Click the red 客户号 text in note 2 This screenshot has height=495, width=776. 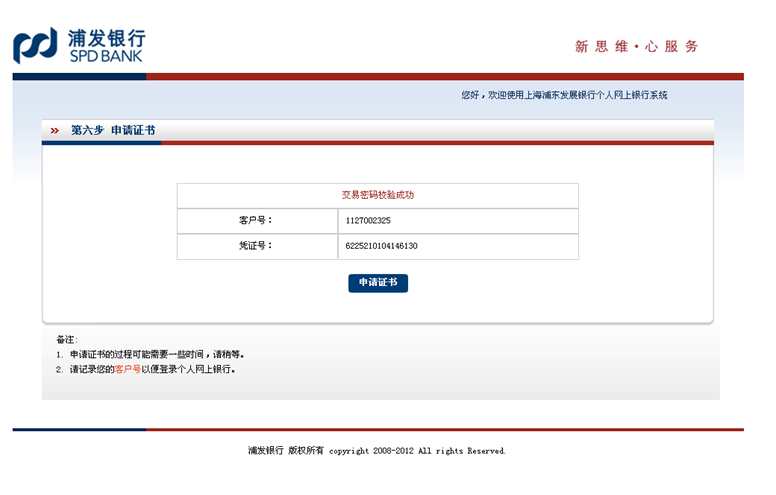(127, 369)
